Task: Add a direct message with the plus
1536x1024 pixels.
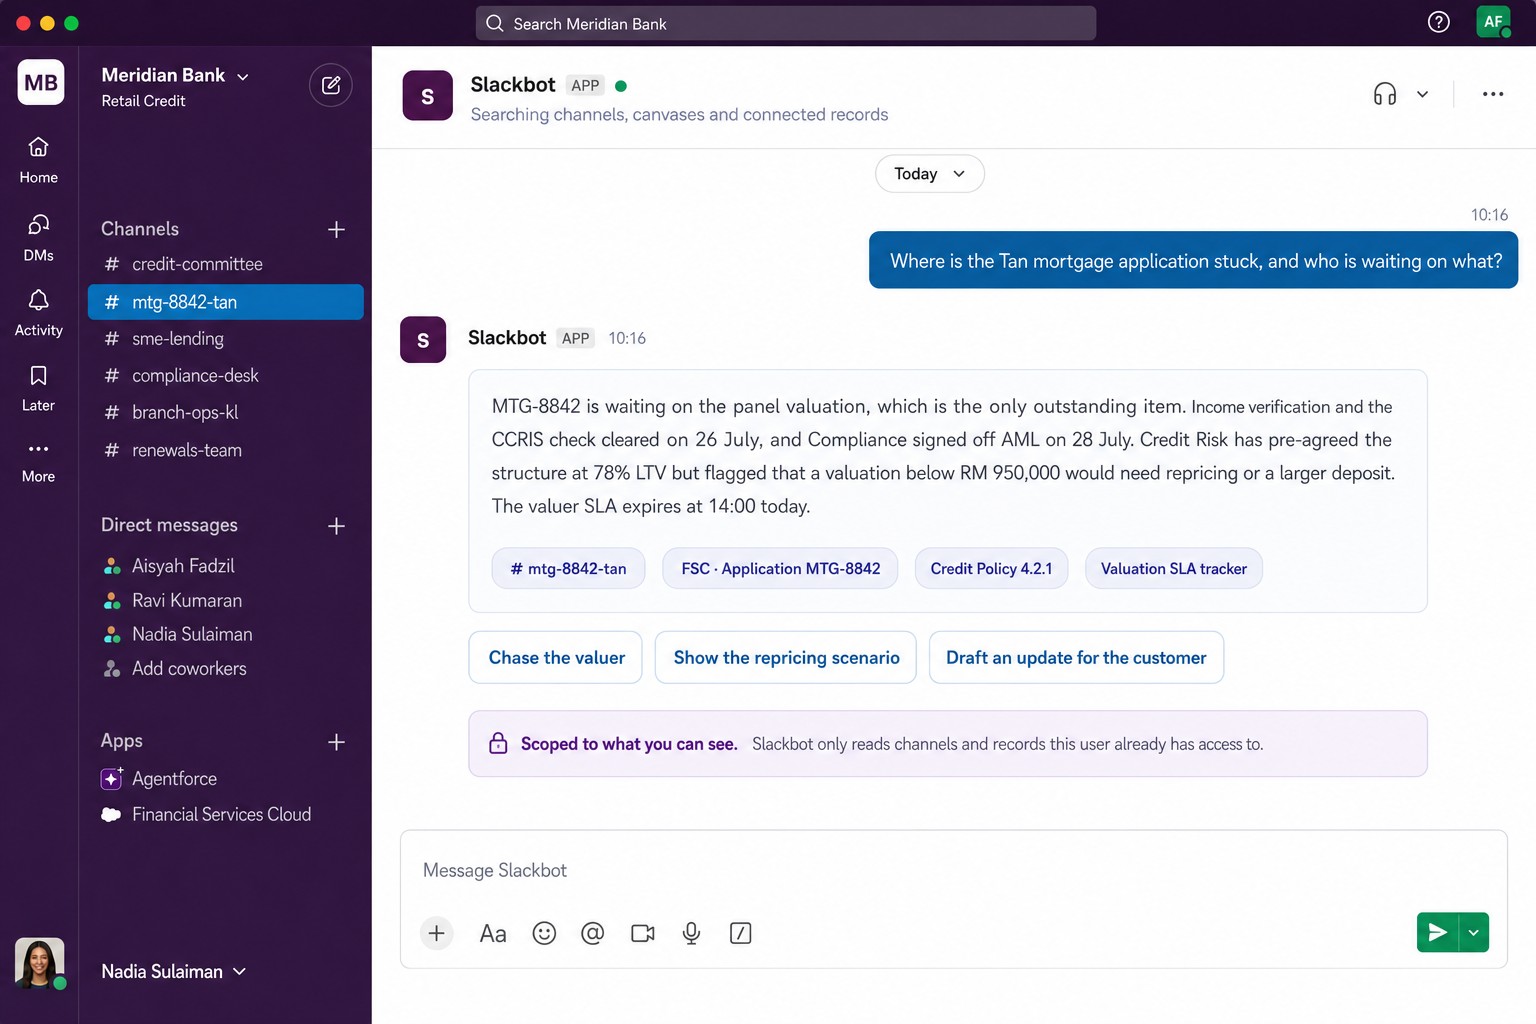Action: pos(336,526)
